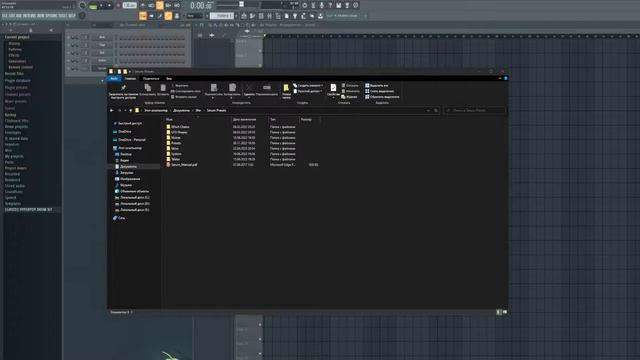Switch to Главная tab in Explorer ribbon
This screenshot has width=640, height=360.
[130, 78]
